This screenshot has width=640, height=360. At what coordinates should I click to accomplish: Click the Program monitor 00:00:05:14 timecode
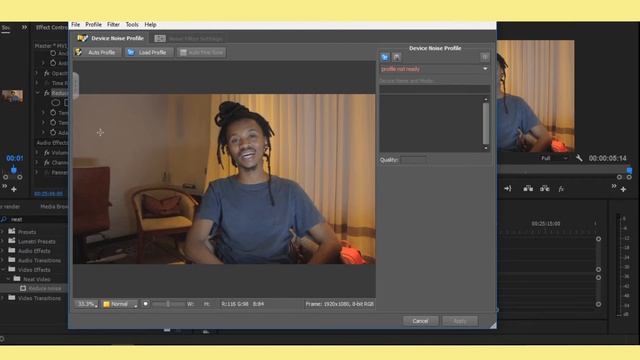(607, 158)
